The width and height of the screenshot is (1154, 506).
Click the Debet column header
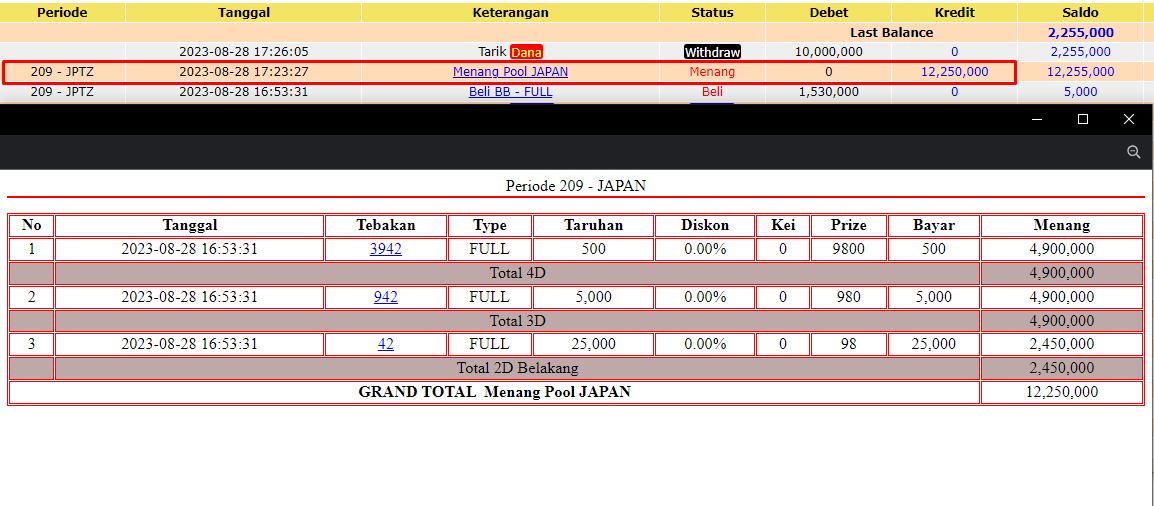click(829, 13)
